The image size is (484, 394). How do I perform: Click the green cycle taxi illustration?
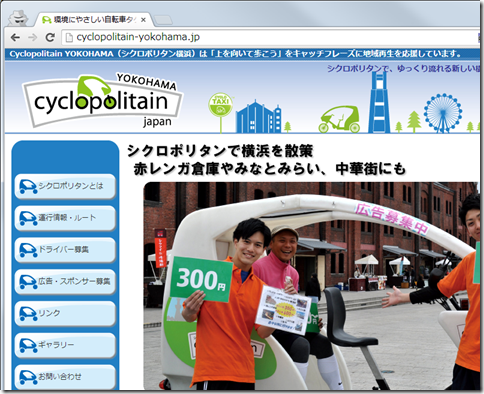pos(339,119)
